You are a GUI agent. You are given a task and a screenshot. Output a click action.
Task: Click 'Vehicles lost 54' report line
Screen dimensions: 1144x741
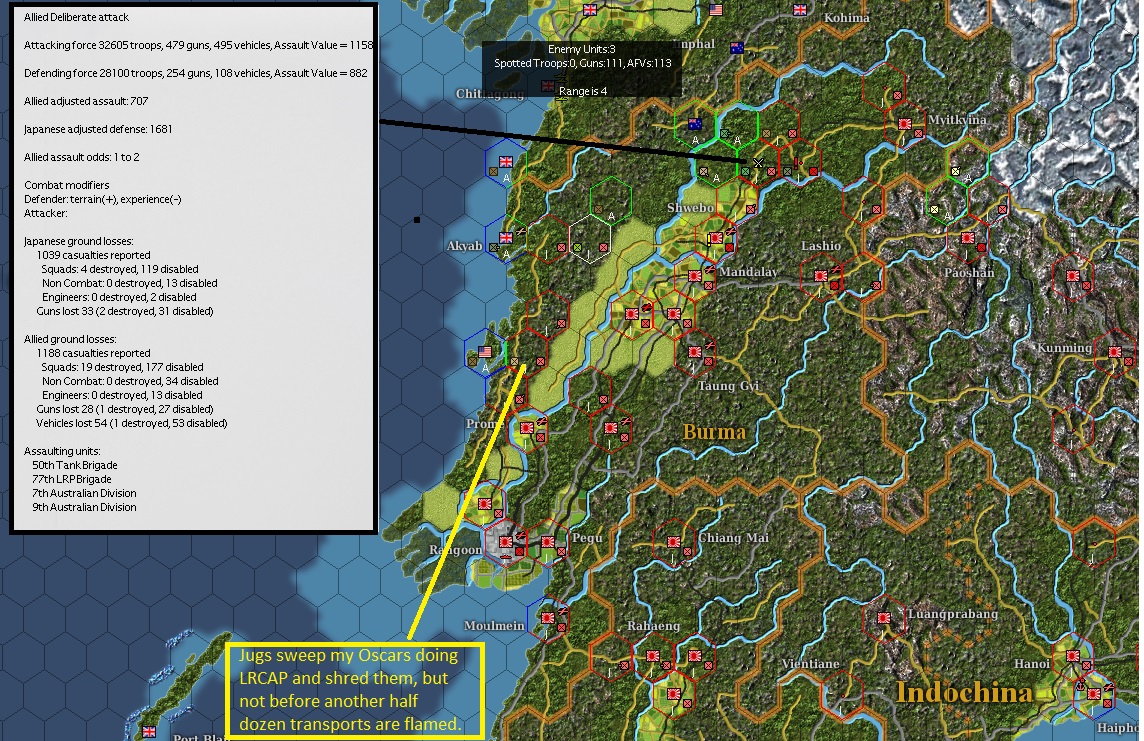click(131, 423)
